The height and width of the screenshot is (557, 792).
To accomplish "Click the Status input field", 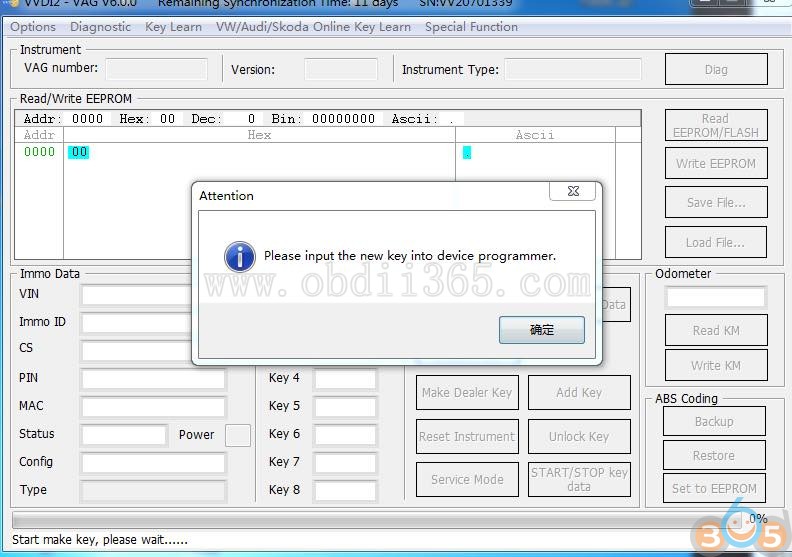I will [124, 435].
